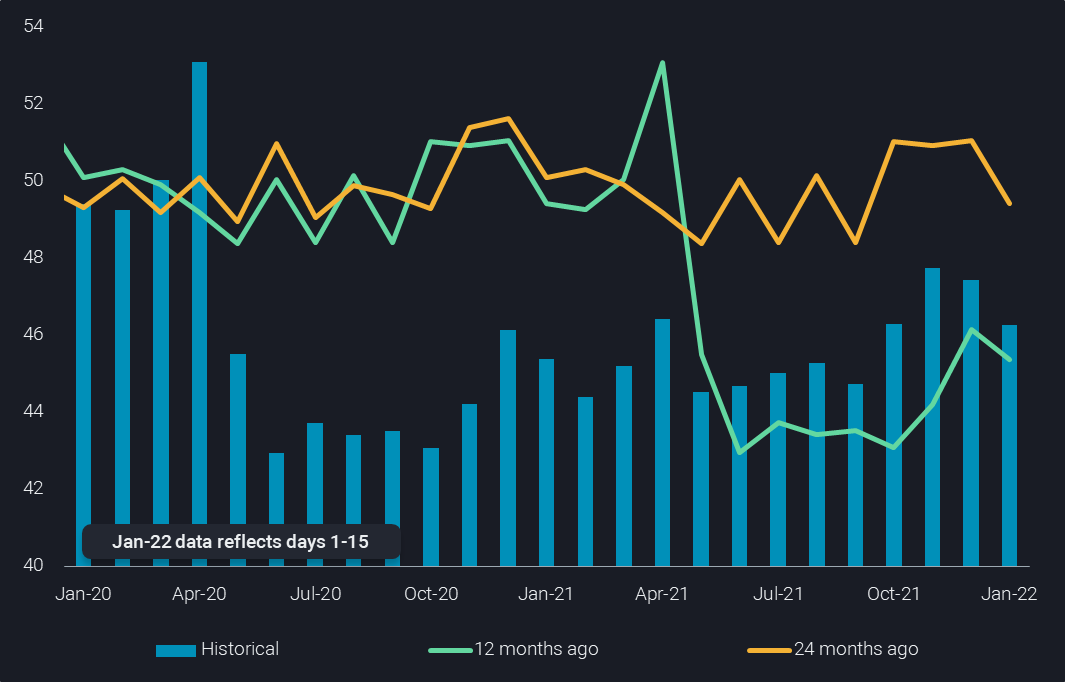1065x682 pixels.
Task: Click the 52 y-axis value
Action: (x=33, y=103)
